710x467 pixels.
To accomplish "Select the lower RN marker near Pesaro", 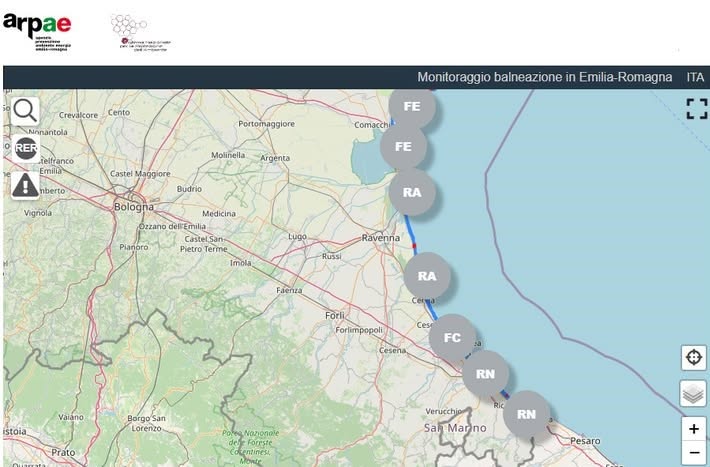I will (x=526, y=414).
